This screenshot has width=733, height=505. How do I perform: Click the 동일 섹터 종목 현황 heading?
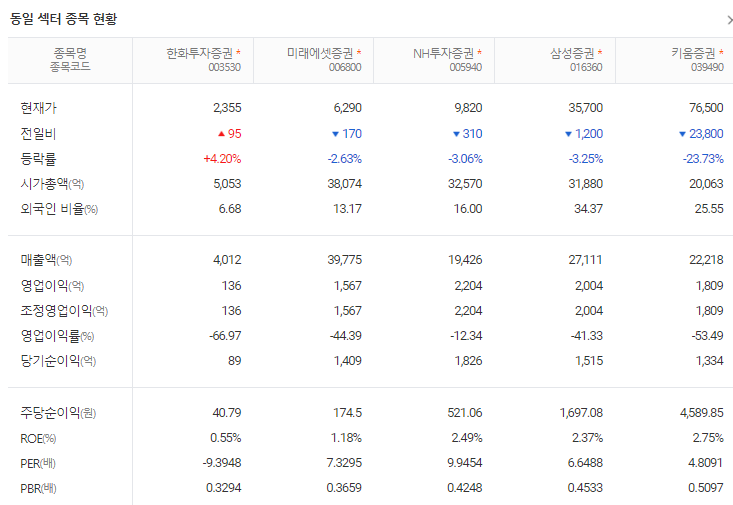(x=63, y=19)
